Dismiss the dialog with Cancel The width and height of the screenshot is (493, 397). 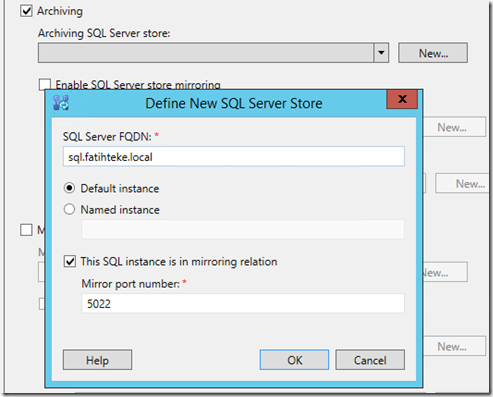pos(370,360)
